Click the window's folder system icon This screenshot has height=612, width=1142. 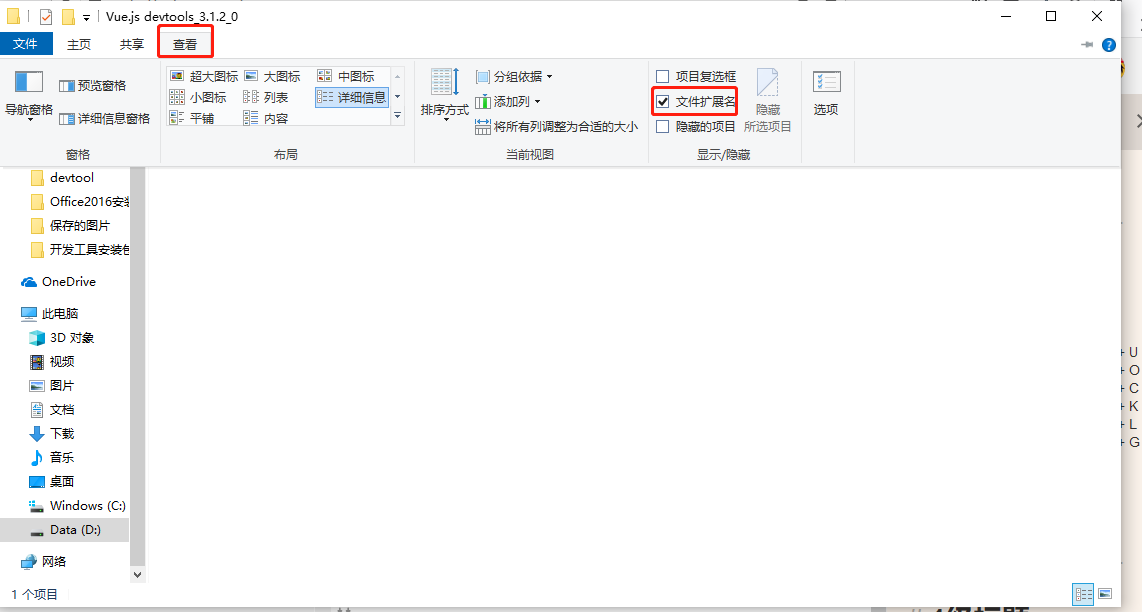click(x=13, y=16)
